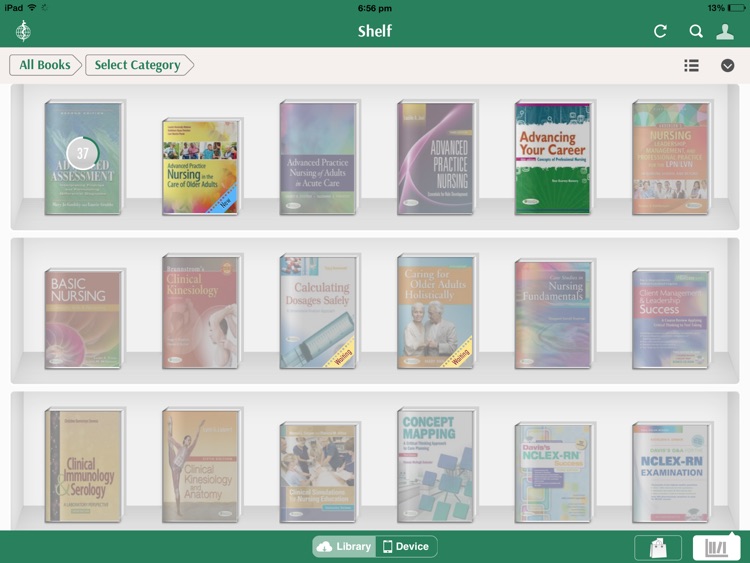The height and width of the screenshot is (563, 750).
Task: Open the Select Category chooser
Action: click(139, 65)
